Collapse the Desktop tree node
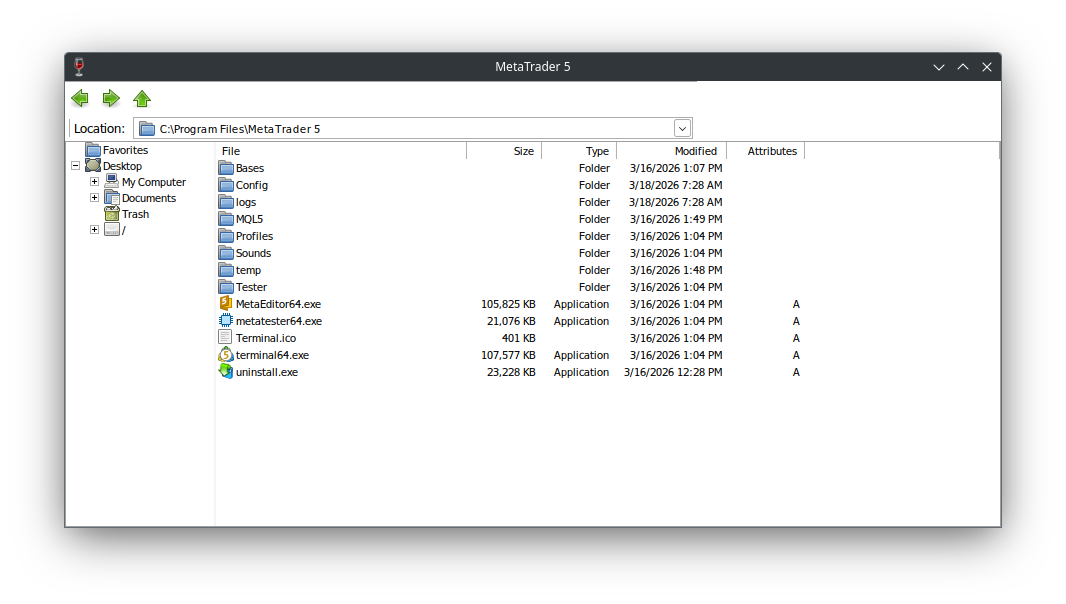Viewport: 1066px width, 604px height. pos(76,166)
